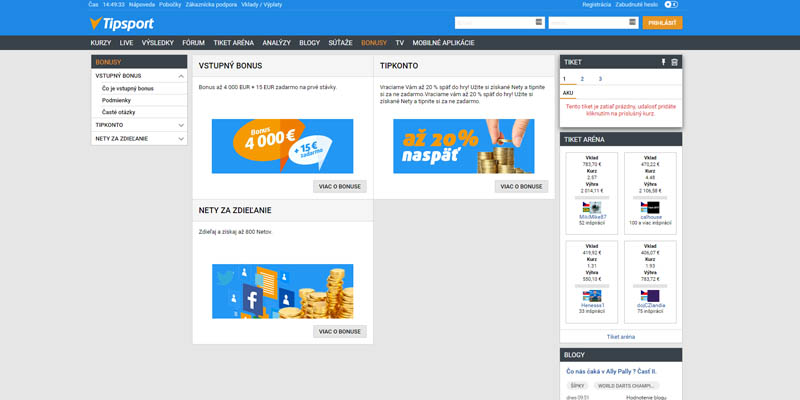
Task: Open Tiket aréna in navigation bar
Action: point(234,43)
